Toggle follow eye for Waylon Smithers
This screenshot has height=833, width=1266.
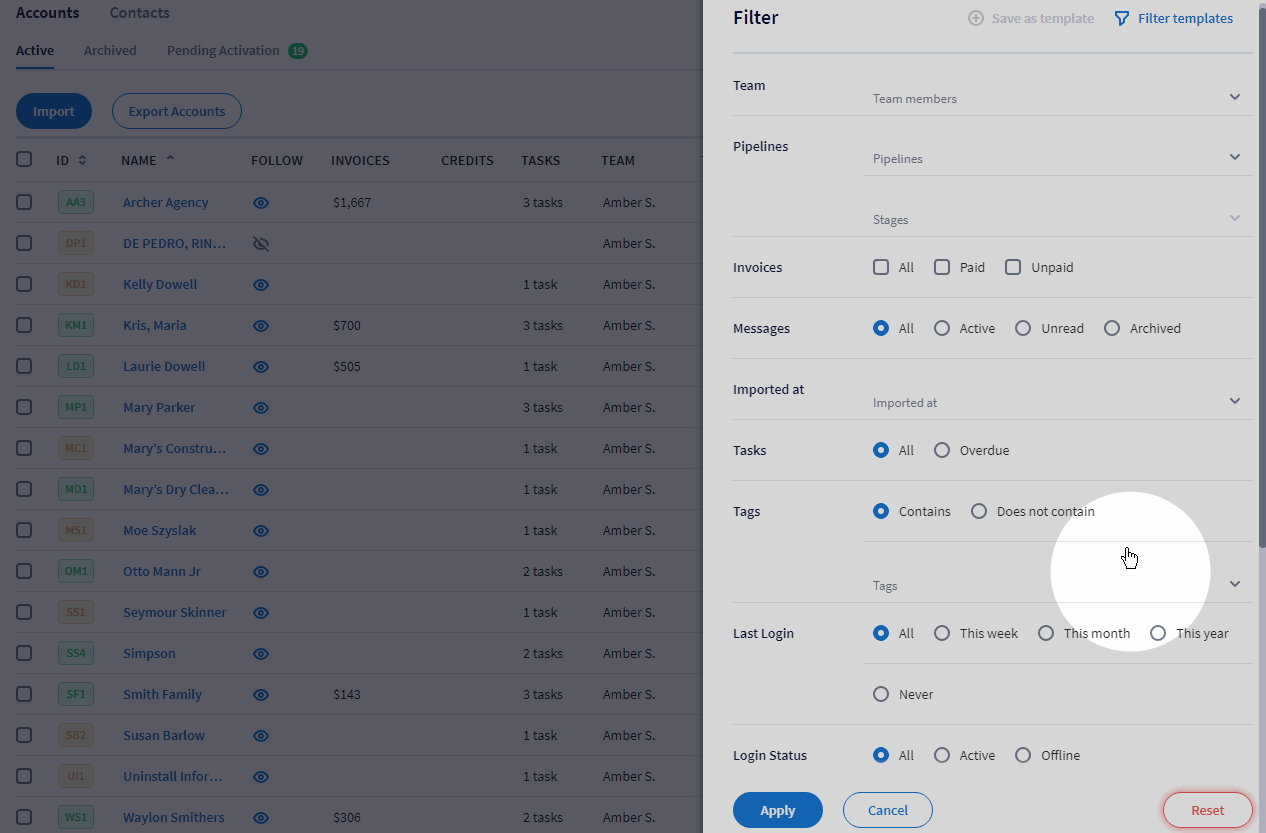[x=260, y=817]
